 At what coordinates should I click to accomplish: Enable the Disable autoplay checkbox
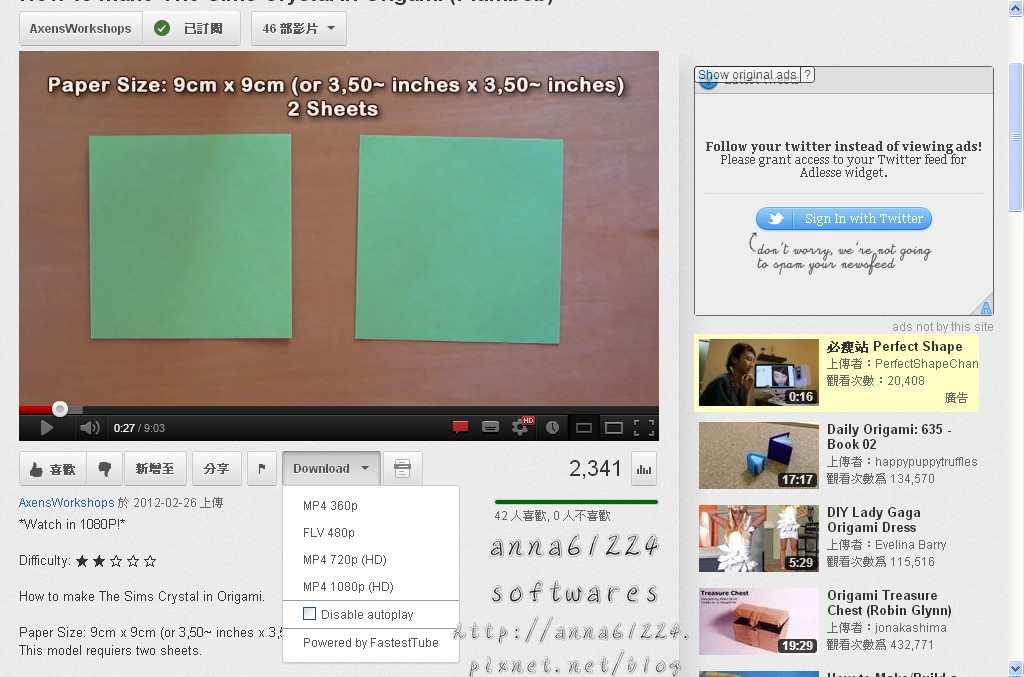[310, 614]
